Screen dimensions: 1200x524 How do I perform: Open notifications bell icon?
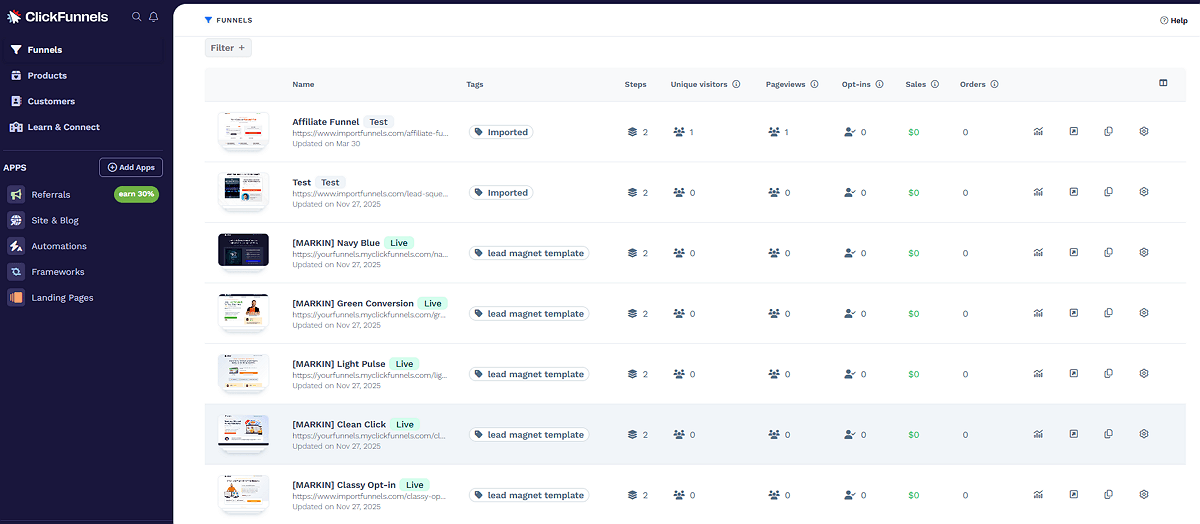point(154,17)
